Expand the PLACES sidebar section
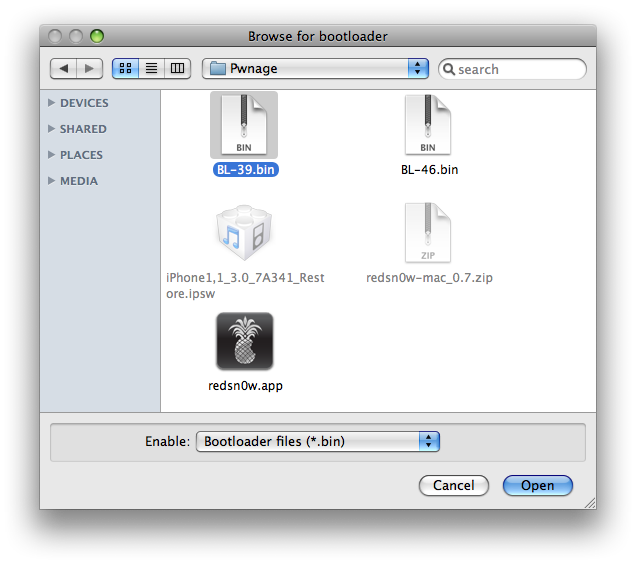 point(52,155)
